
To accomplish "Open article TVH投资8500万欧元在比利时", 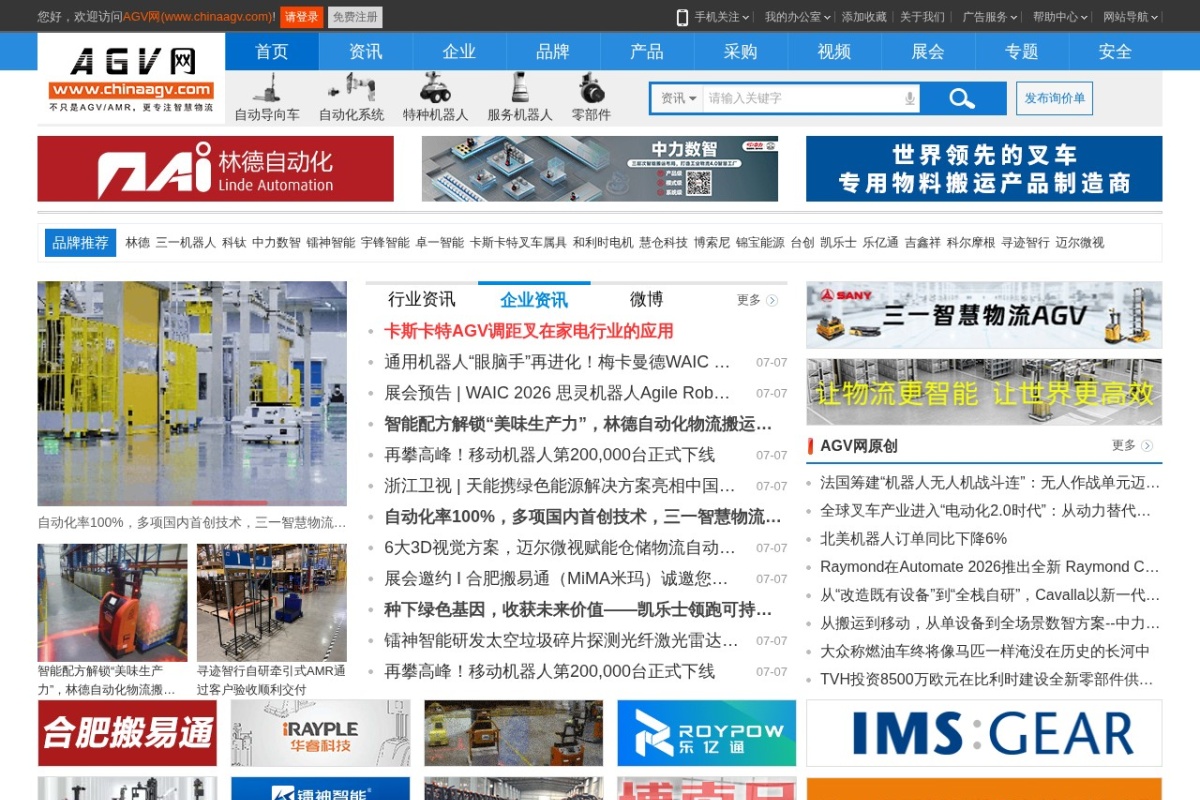I will click(x=987, y=679).
